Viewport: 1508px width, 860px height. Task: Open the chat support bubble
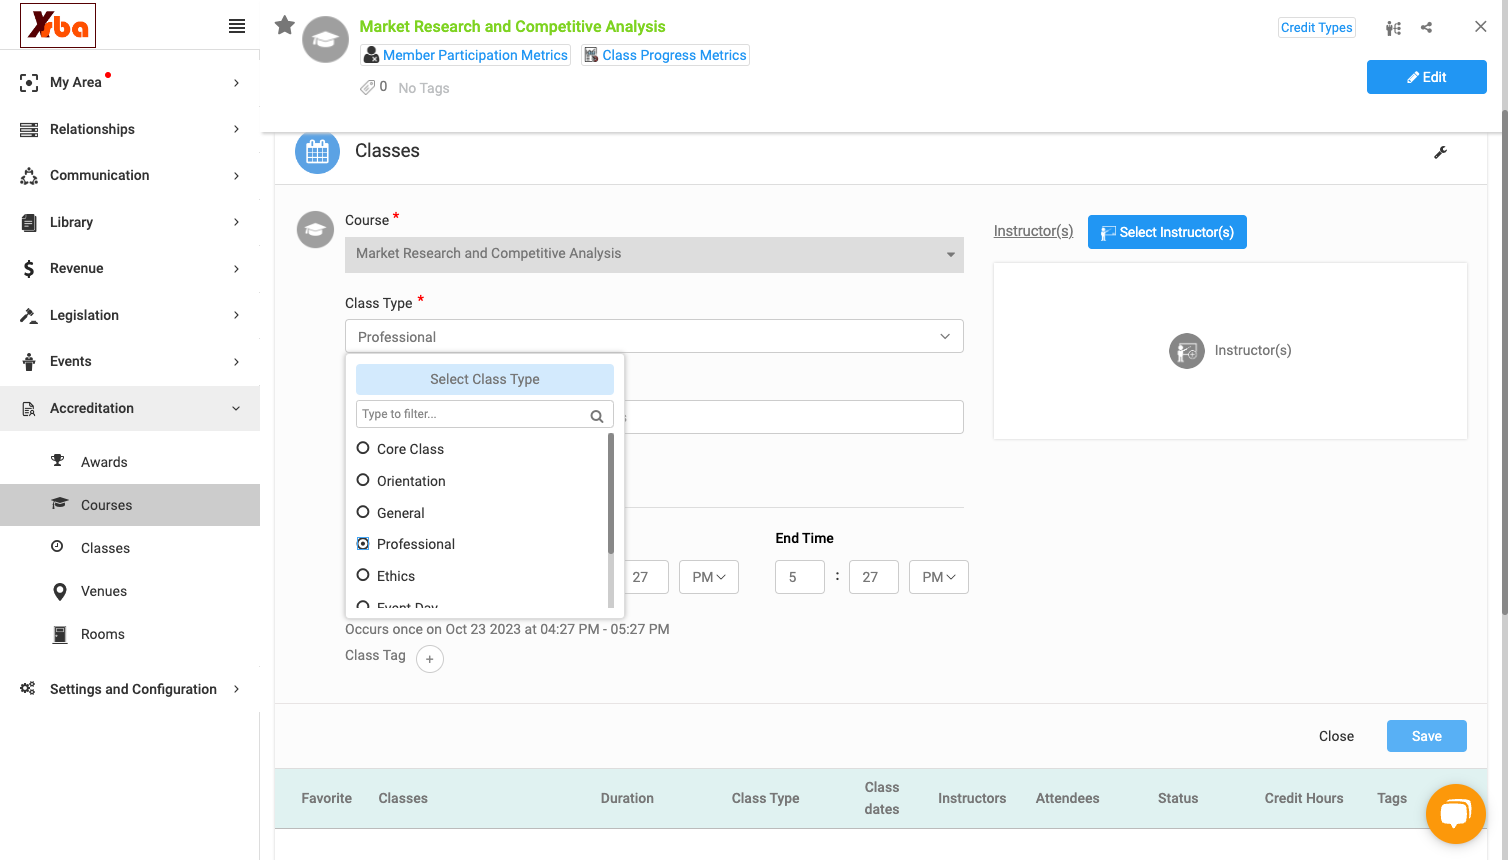point(1456,813)
